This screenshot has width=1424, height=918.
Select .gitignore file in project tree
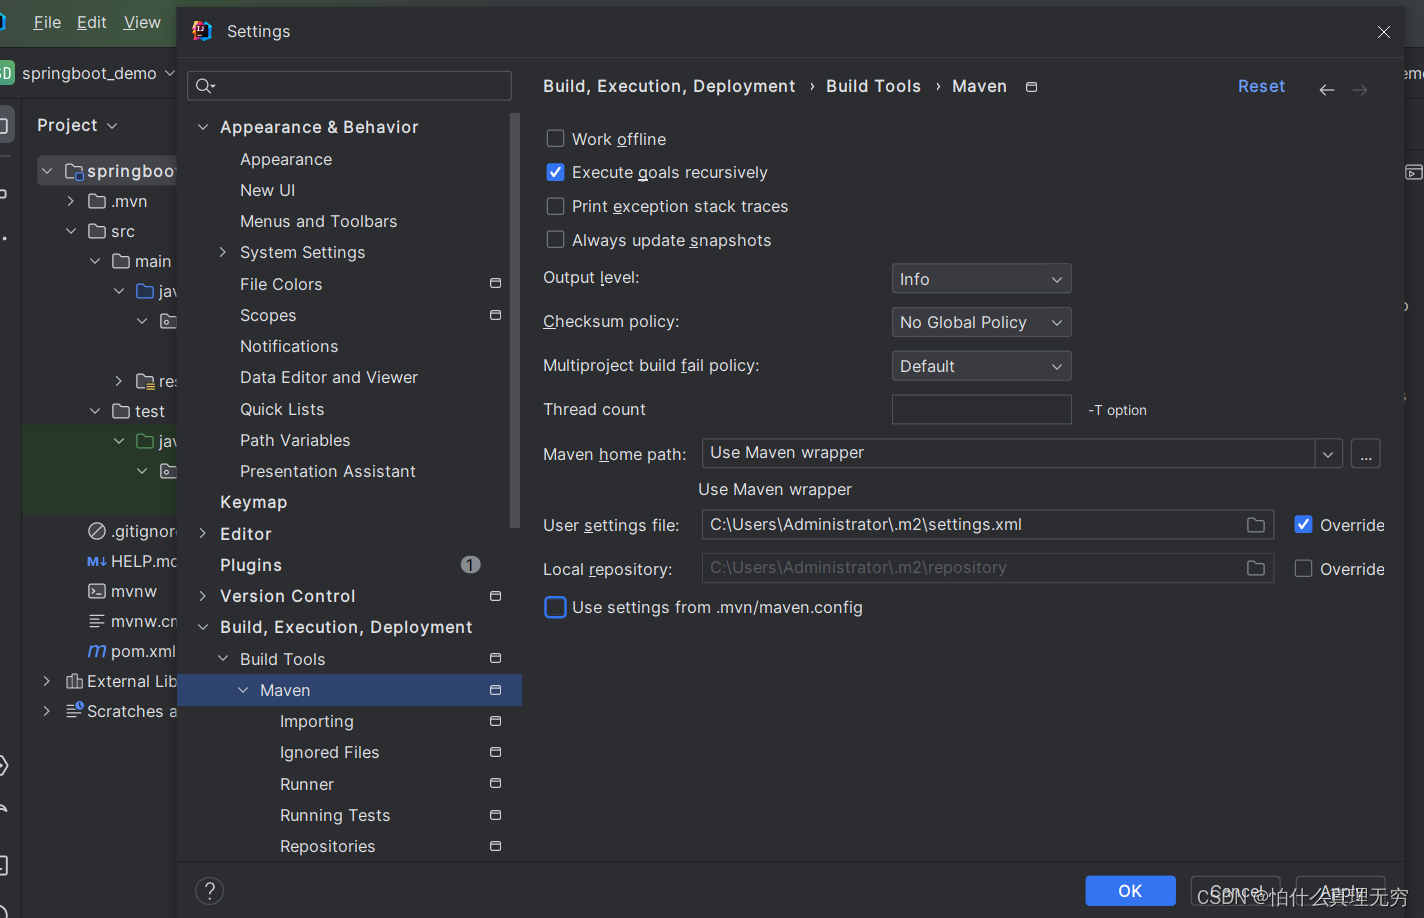(x=132, y=531)
